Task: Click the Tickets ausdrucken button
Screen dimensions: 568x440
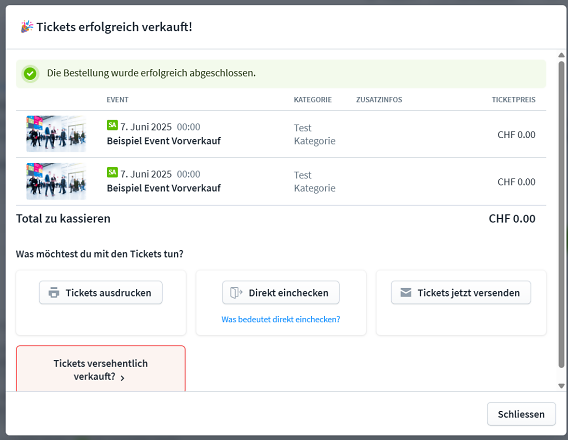Action: coord(101,293)
